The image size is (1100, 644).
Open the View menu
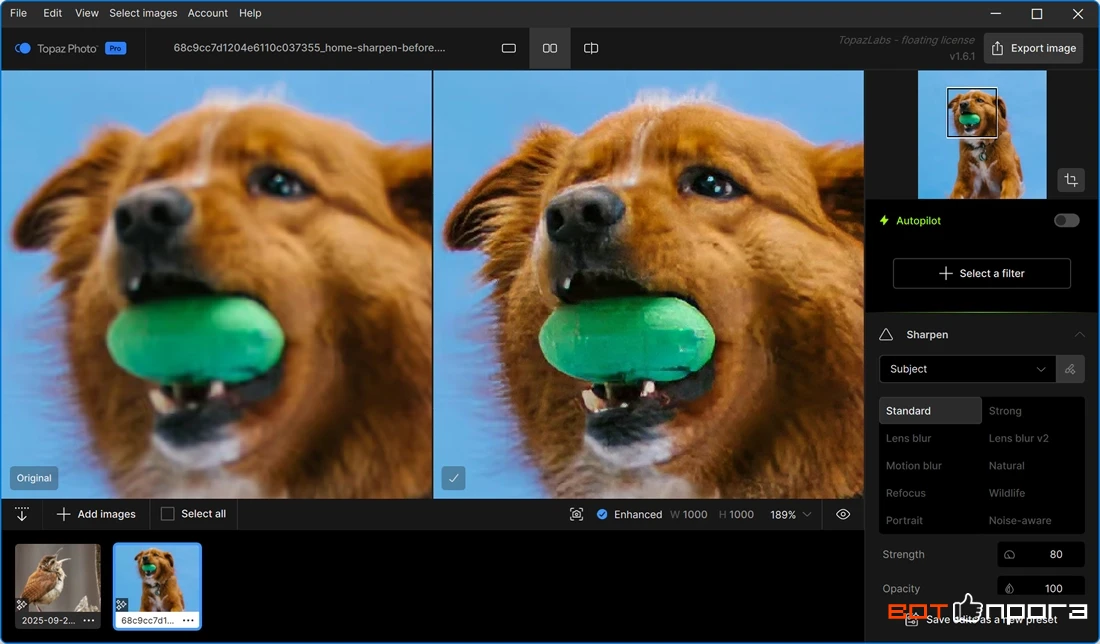(x=87, y=13)
